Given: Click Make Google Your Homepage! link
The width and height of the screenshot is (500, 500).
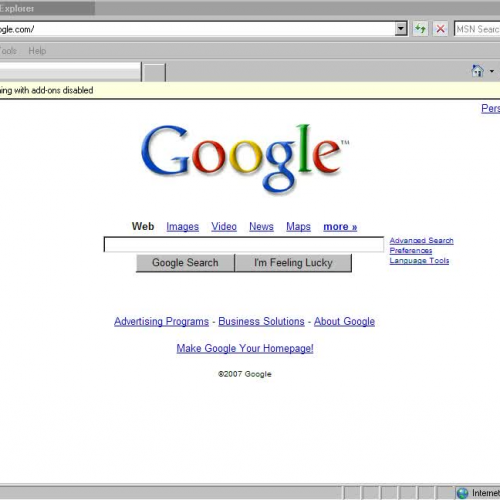Looking at the screenshot, I should coord(245,348).
